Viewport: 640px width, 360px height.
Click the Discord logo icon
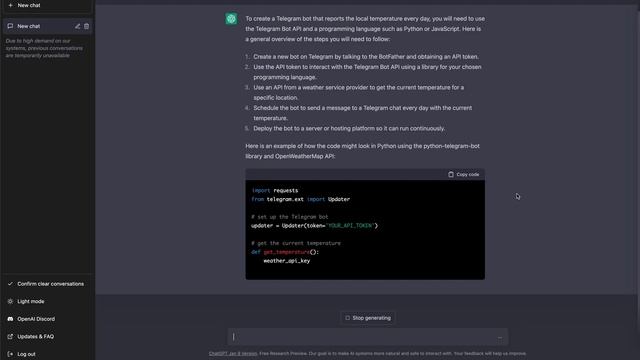10,319
